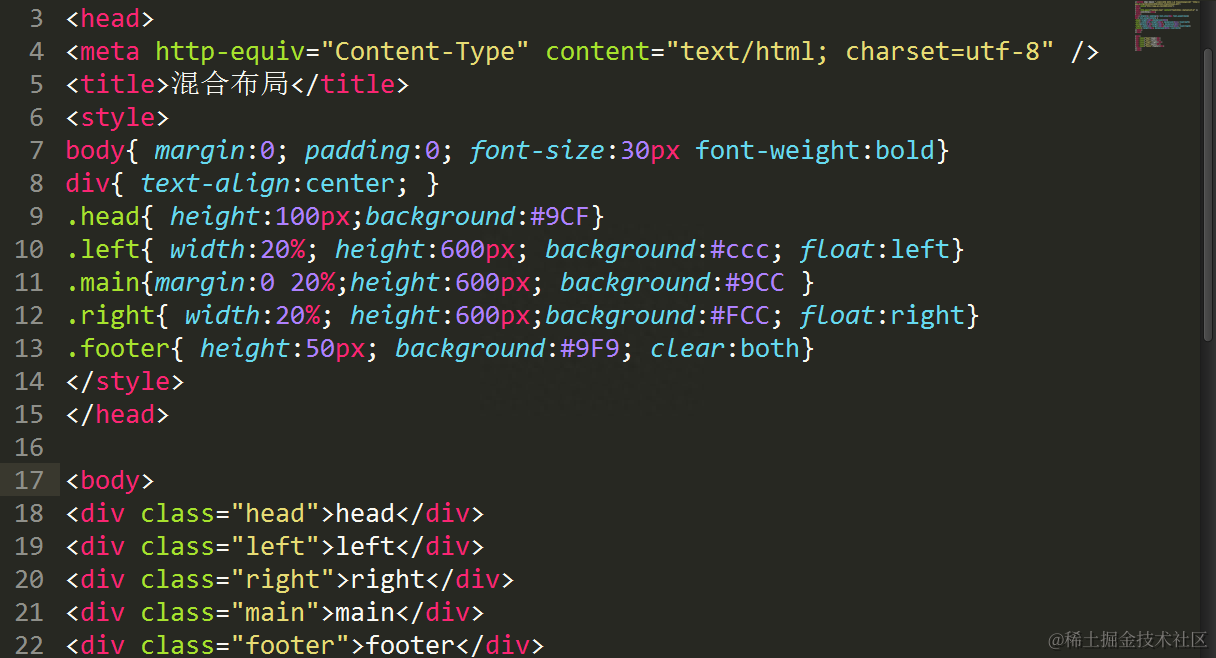Screen dimensions: 1216x658
Task: Click the padding property in body rule
Action: [x=357, y=150]
